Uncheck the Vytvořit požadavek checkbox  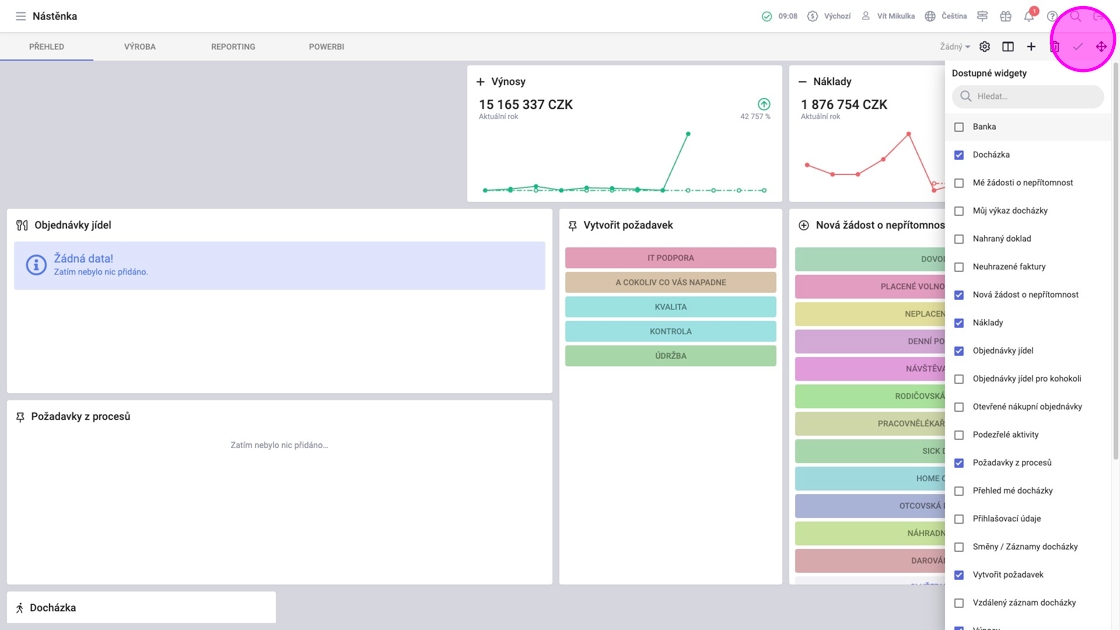pyautogui.click(x=959, y=575)
